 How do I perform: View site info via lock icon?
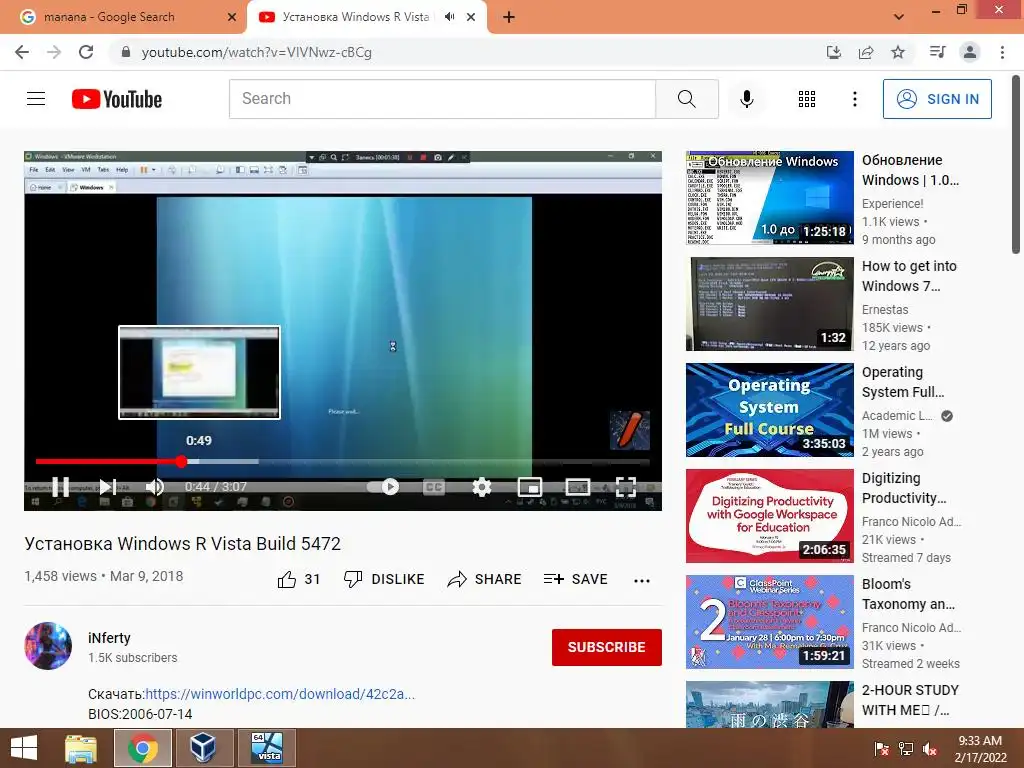pos(126,52)
